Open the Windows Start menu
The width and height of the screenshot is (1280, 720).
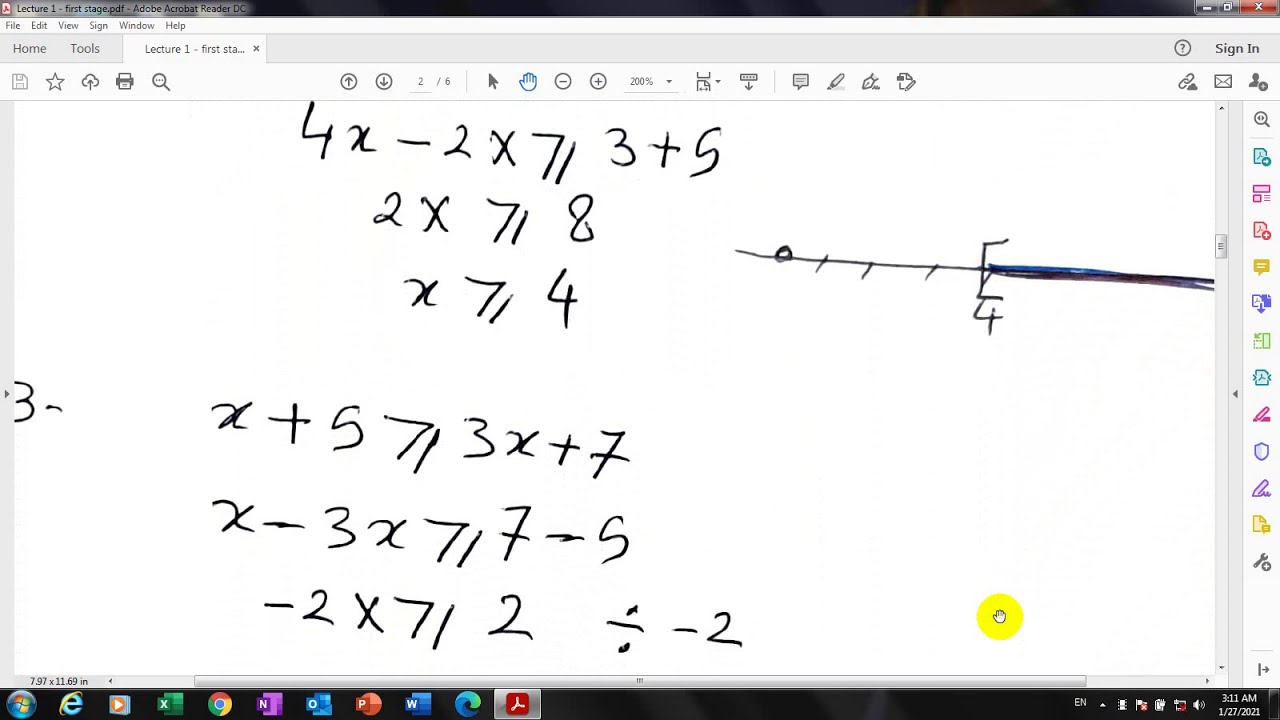[20, 705]
